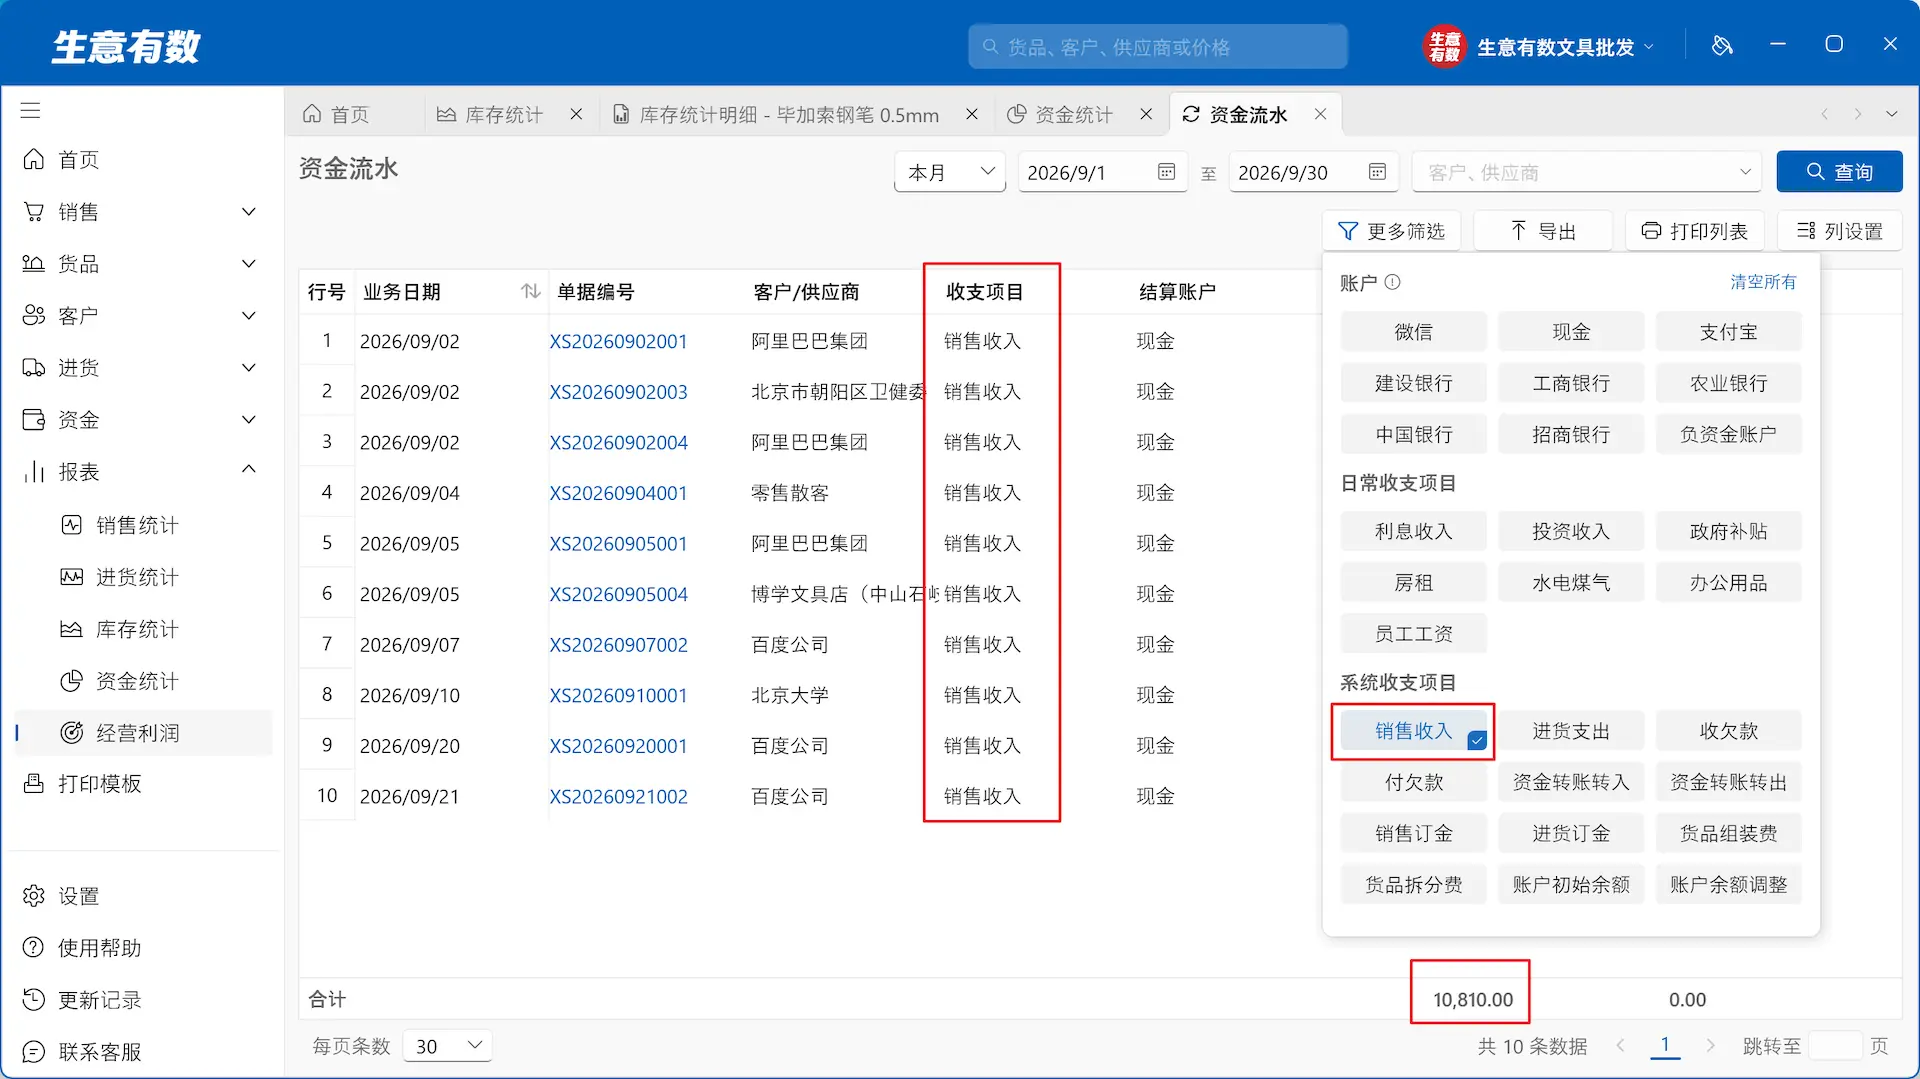The image size is (1920, 1079).
Task: Go to next page arrow in pagination
Action: pyautogui.click(x=1710, y=1046)
